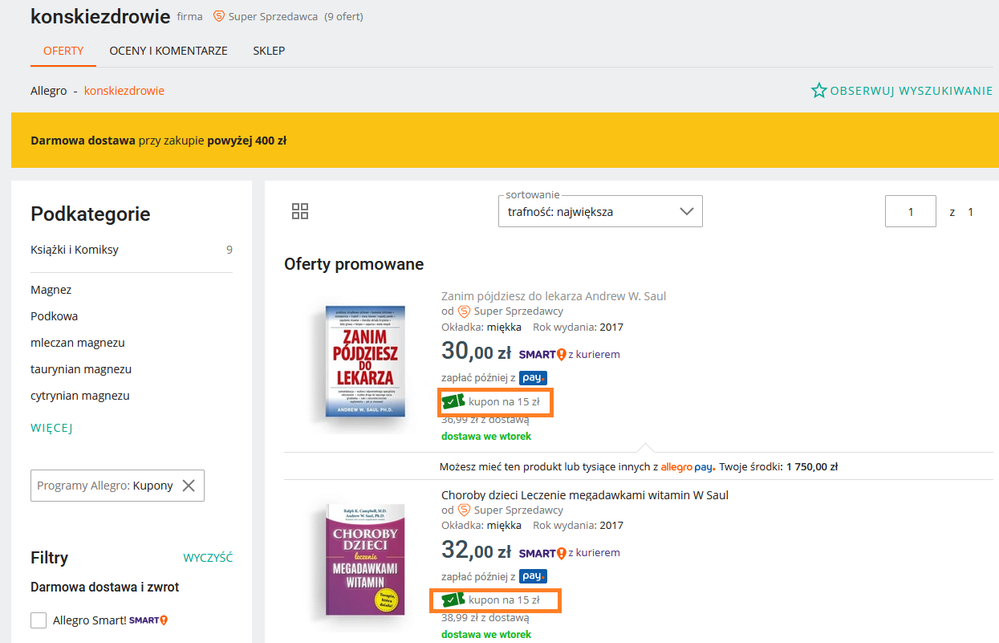
Task: Click the coupon ticket icon on second offer
Action: click(x=454, y=600)
